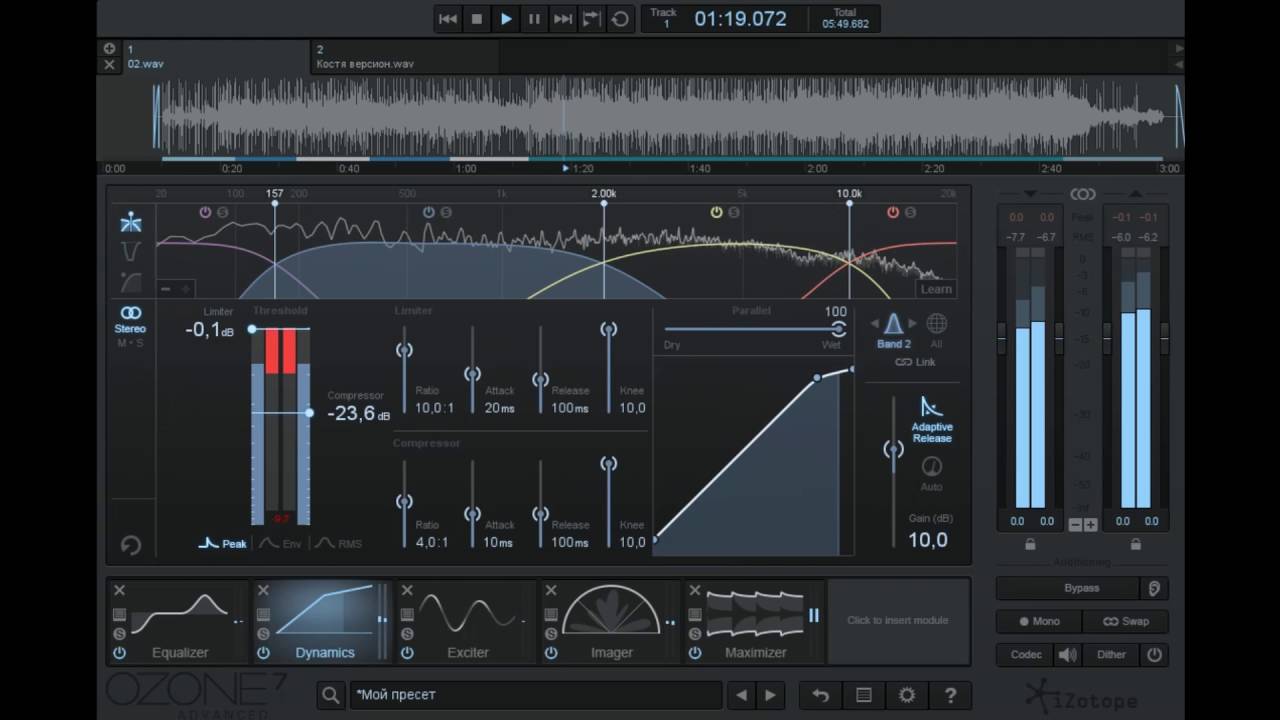
Task: Select next band with right arrow
Action: (x=912, y=324)
